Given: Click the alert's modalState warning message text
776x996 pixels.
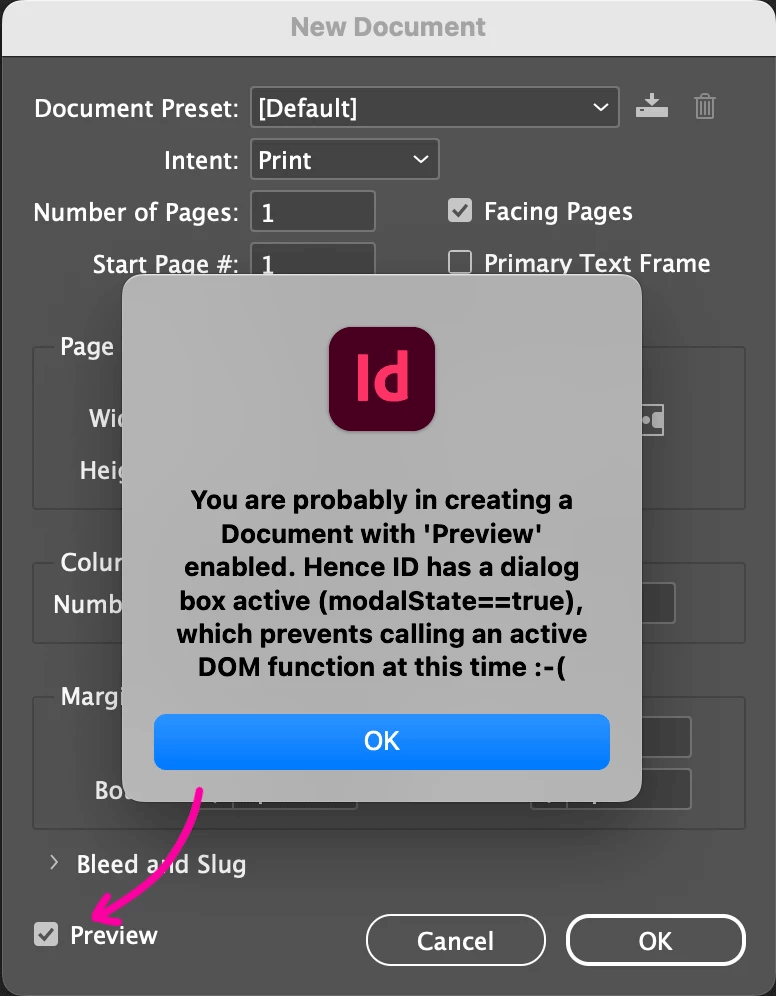Looking at the screenshot, I should click(x=382, y=583).
